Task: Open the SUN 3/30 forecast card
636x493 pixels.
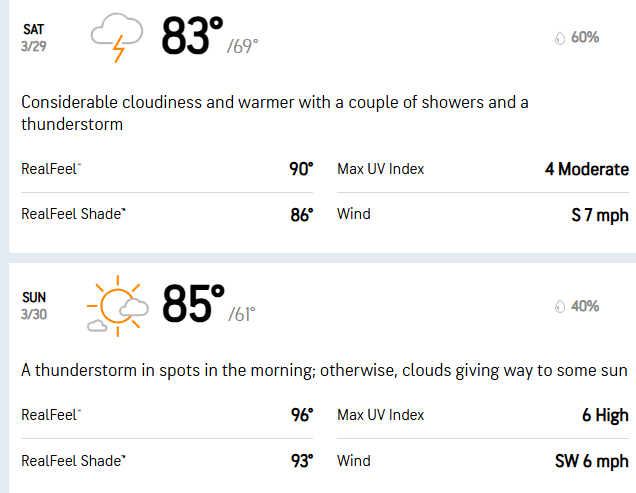Action: tap(34, 305)
